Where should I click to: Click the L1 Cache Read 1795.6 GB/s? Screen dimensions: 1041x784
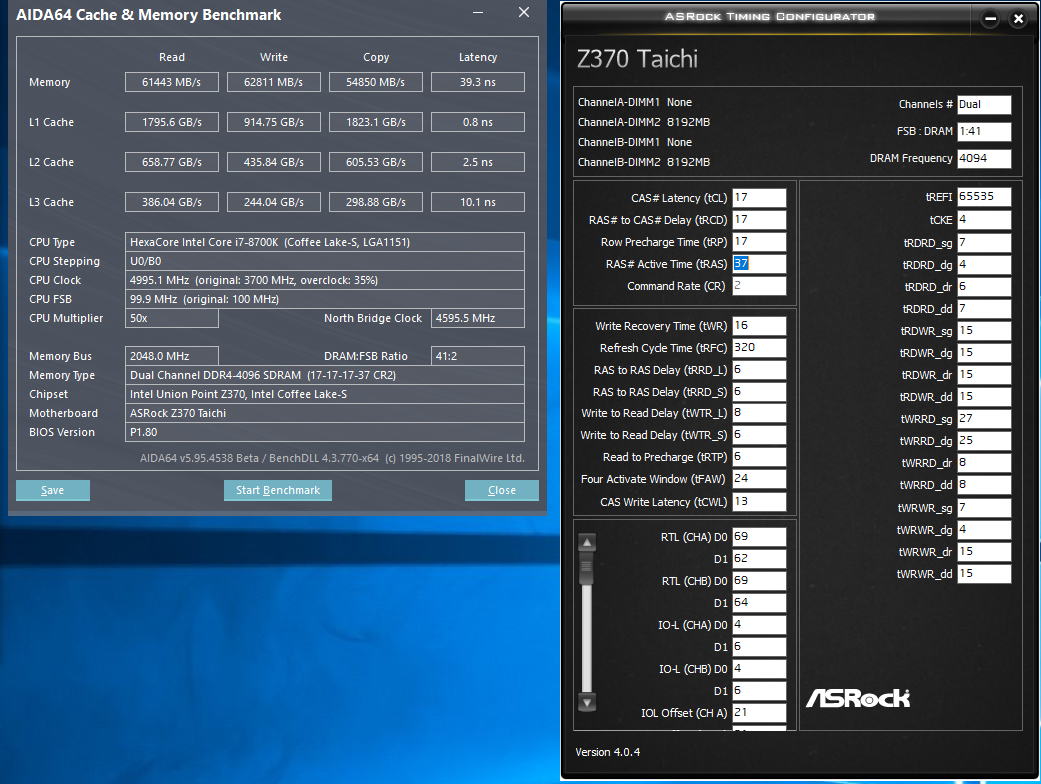coord(171,122)
